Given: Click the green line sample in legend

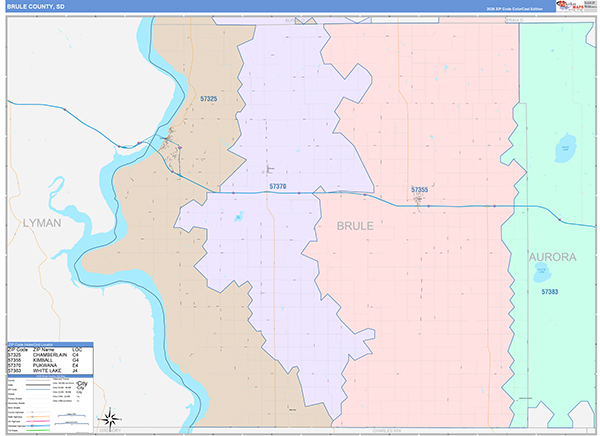Looking at the screenshot, I should pos(38,430).
